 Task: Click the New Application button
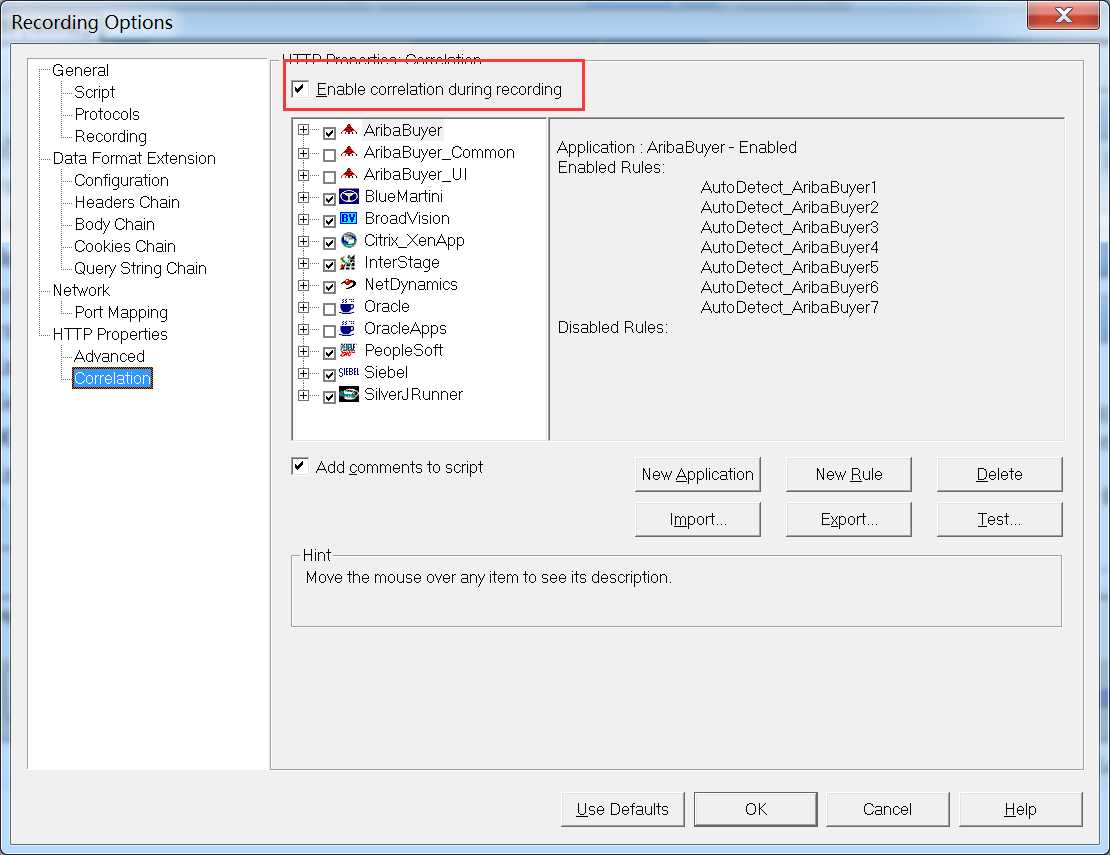point(697,474)
